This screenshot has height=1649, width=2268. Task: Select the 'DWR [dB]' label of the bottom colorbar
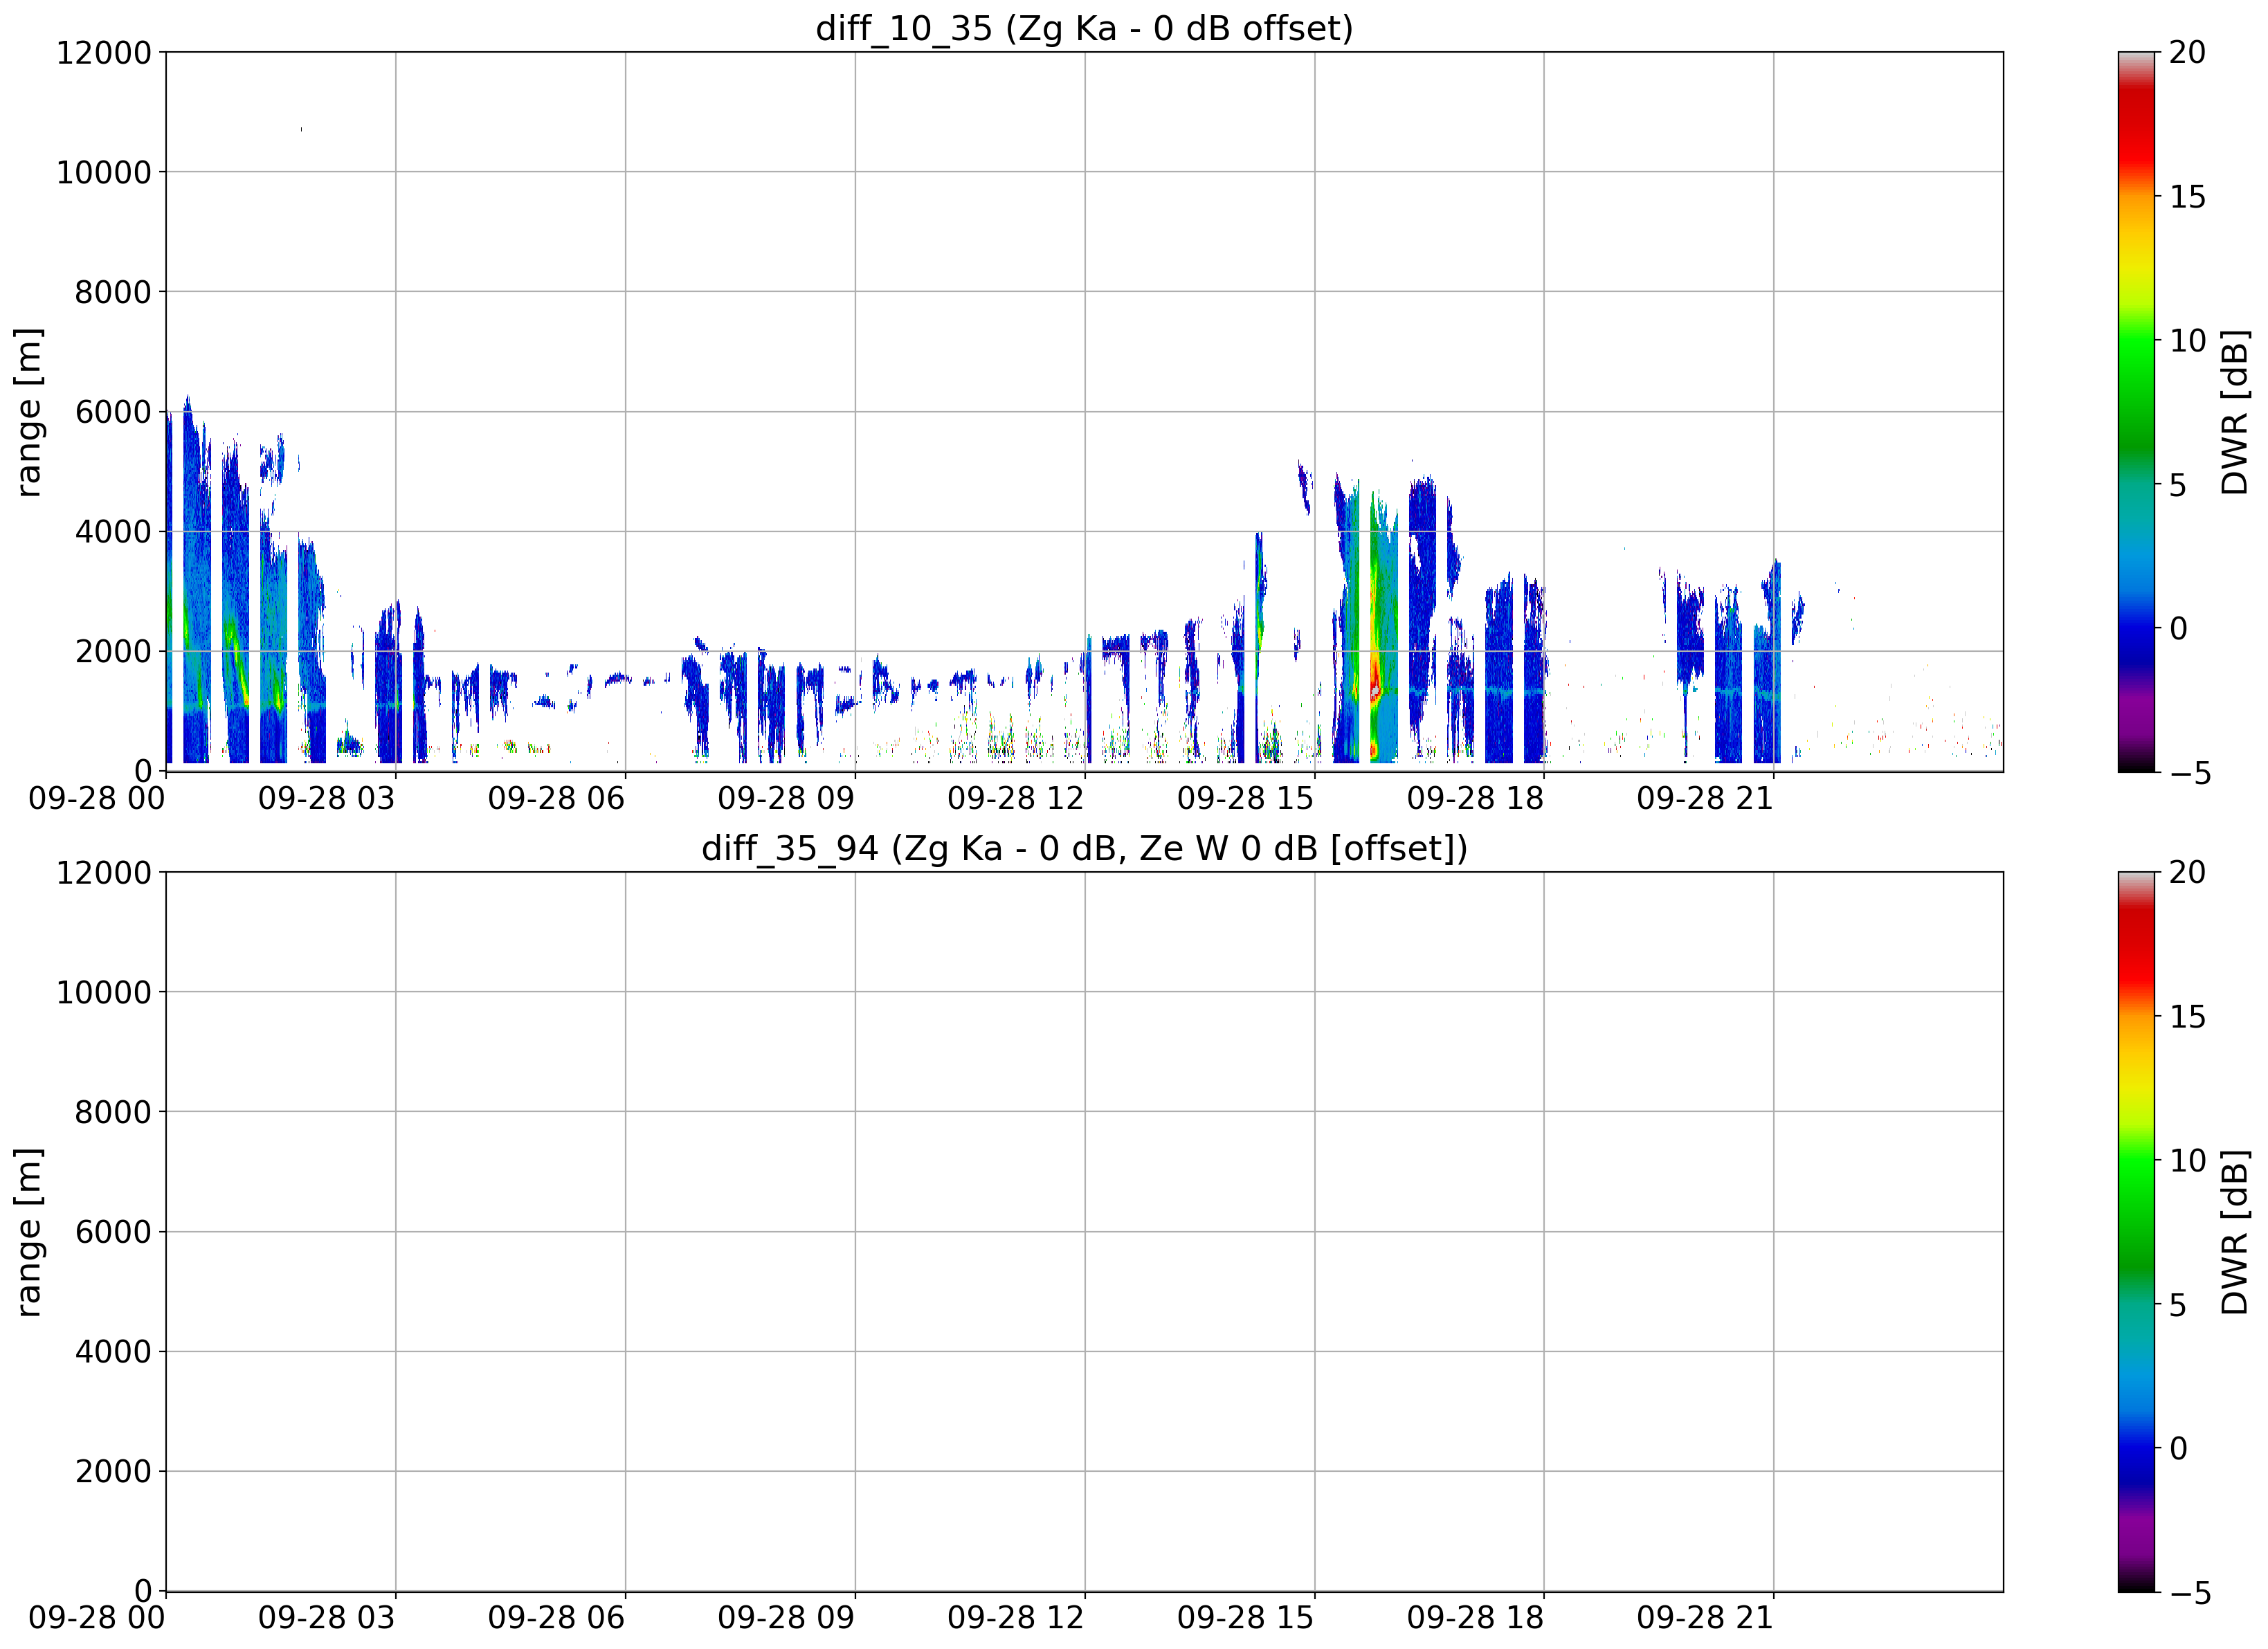(2234, 1231)
